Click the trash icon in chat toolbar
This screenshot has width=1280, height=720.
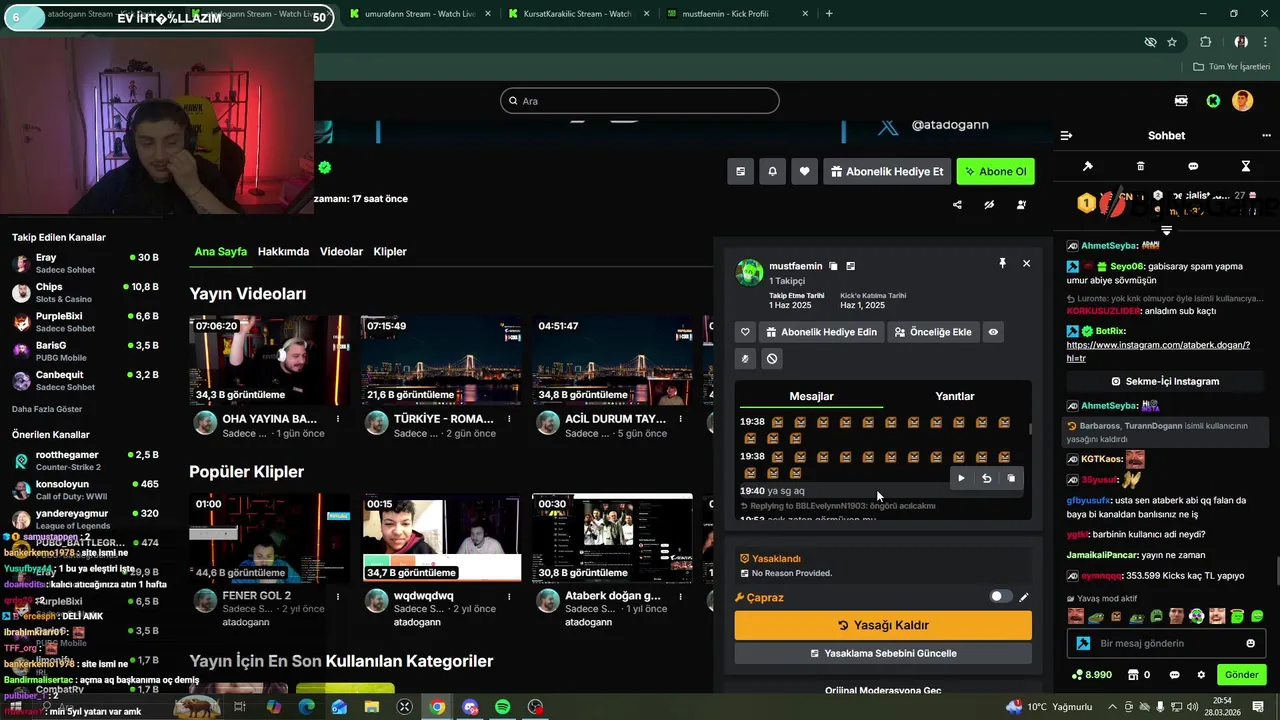(1141, 166)
